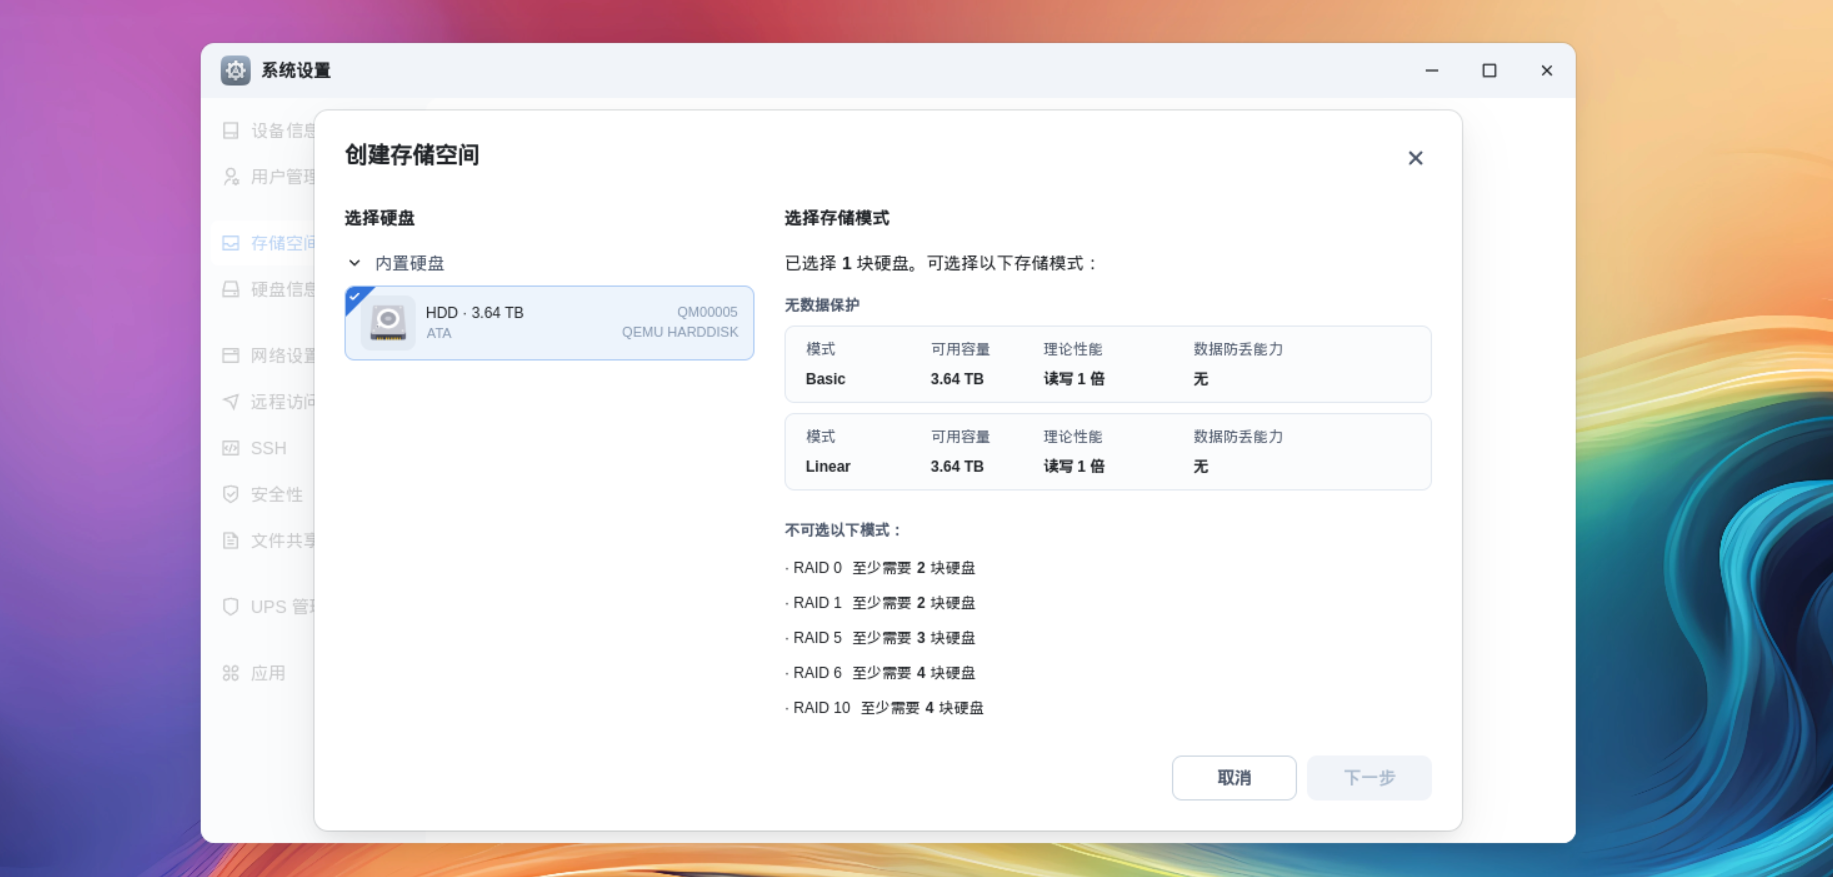The image size is (1833, 877).
Task: Click the network settings sidebar icon
Action: pos(231,356)
